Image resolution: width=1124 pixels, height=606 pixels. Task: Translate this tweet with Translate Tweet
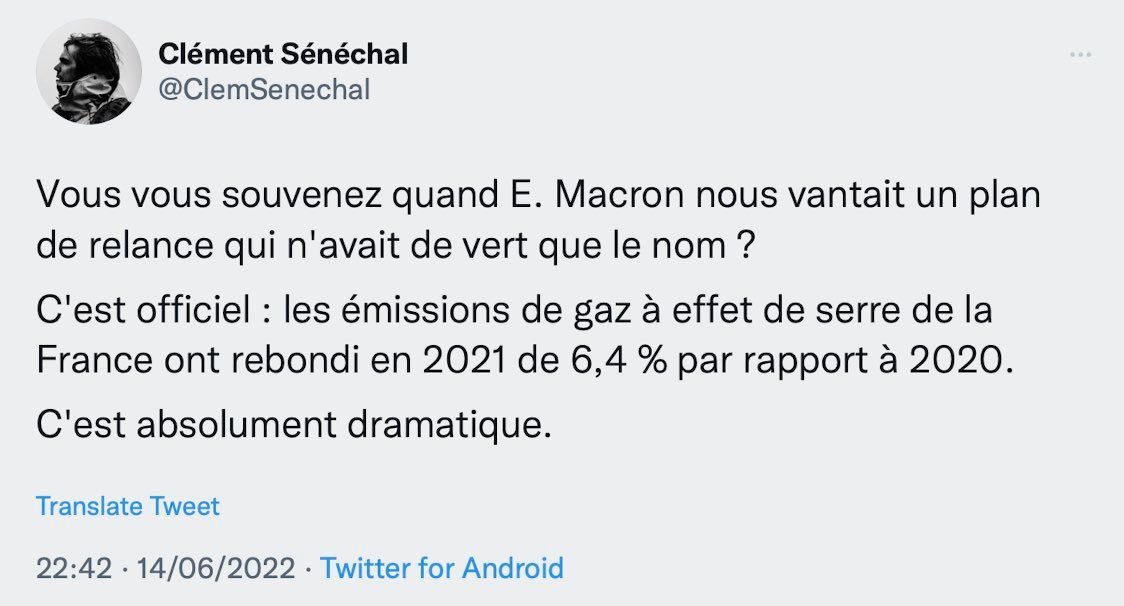(x=128, y=506)
